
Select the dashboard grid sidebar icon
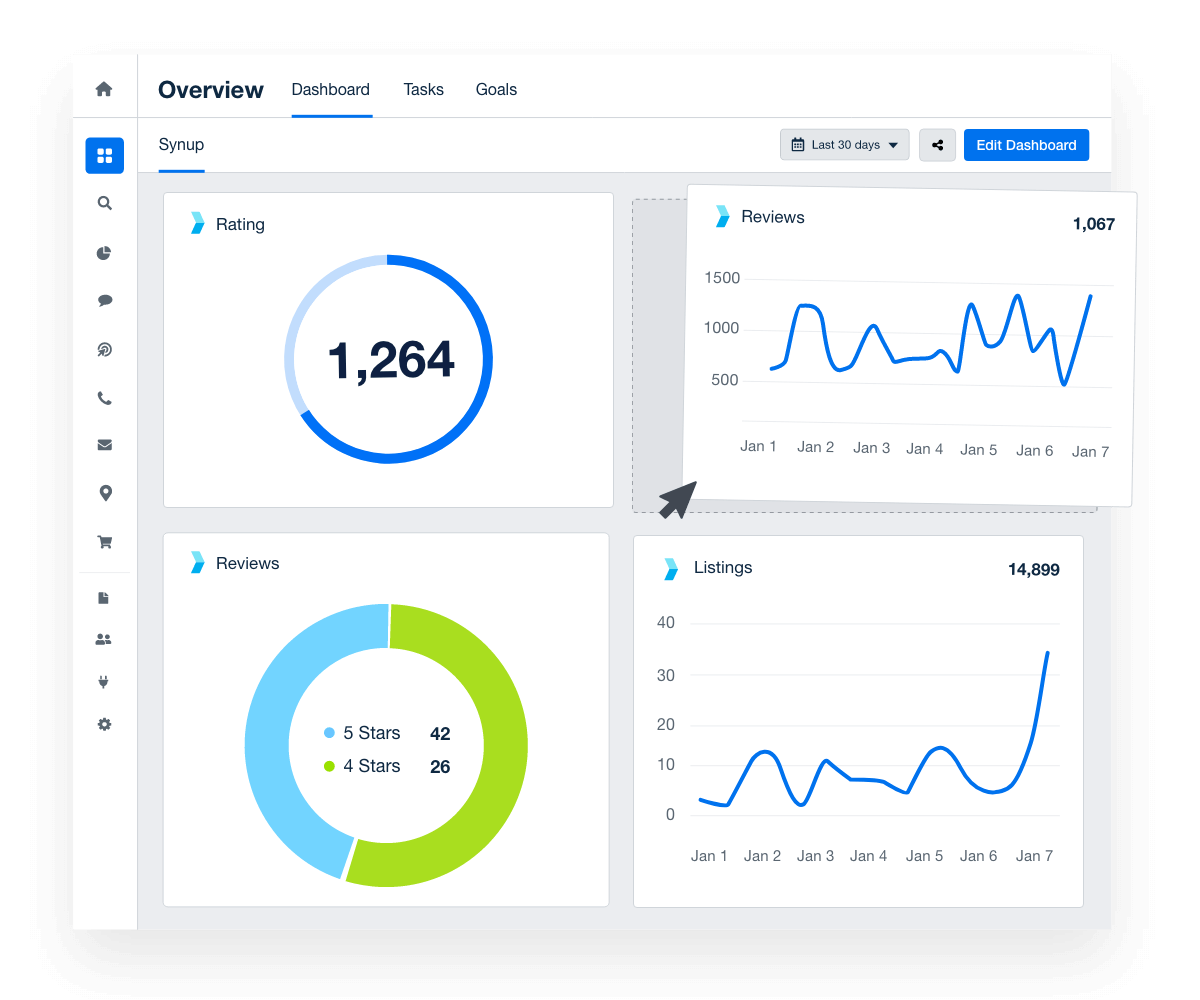(x=104, y=155)
